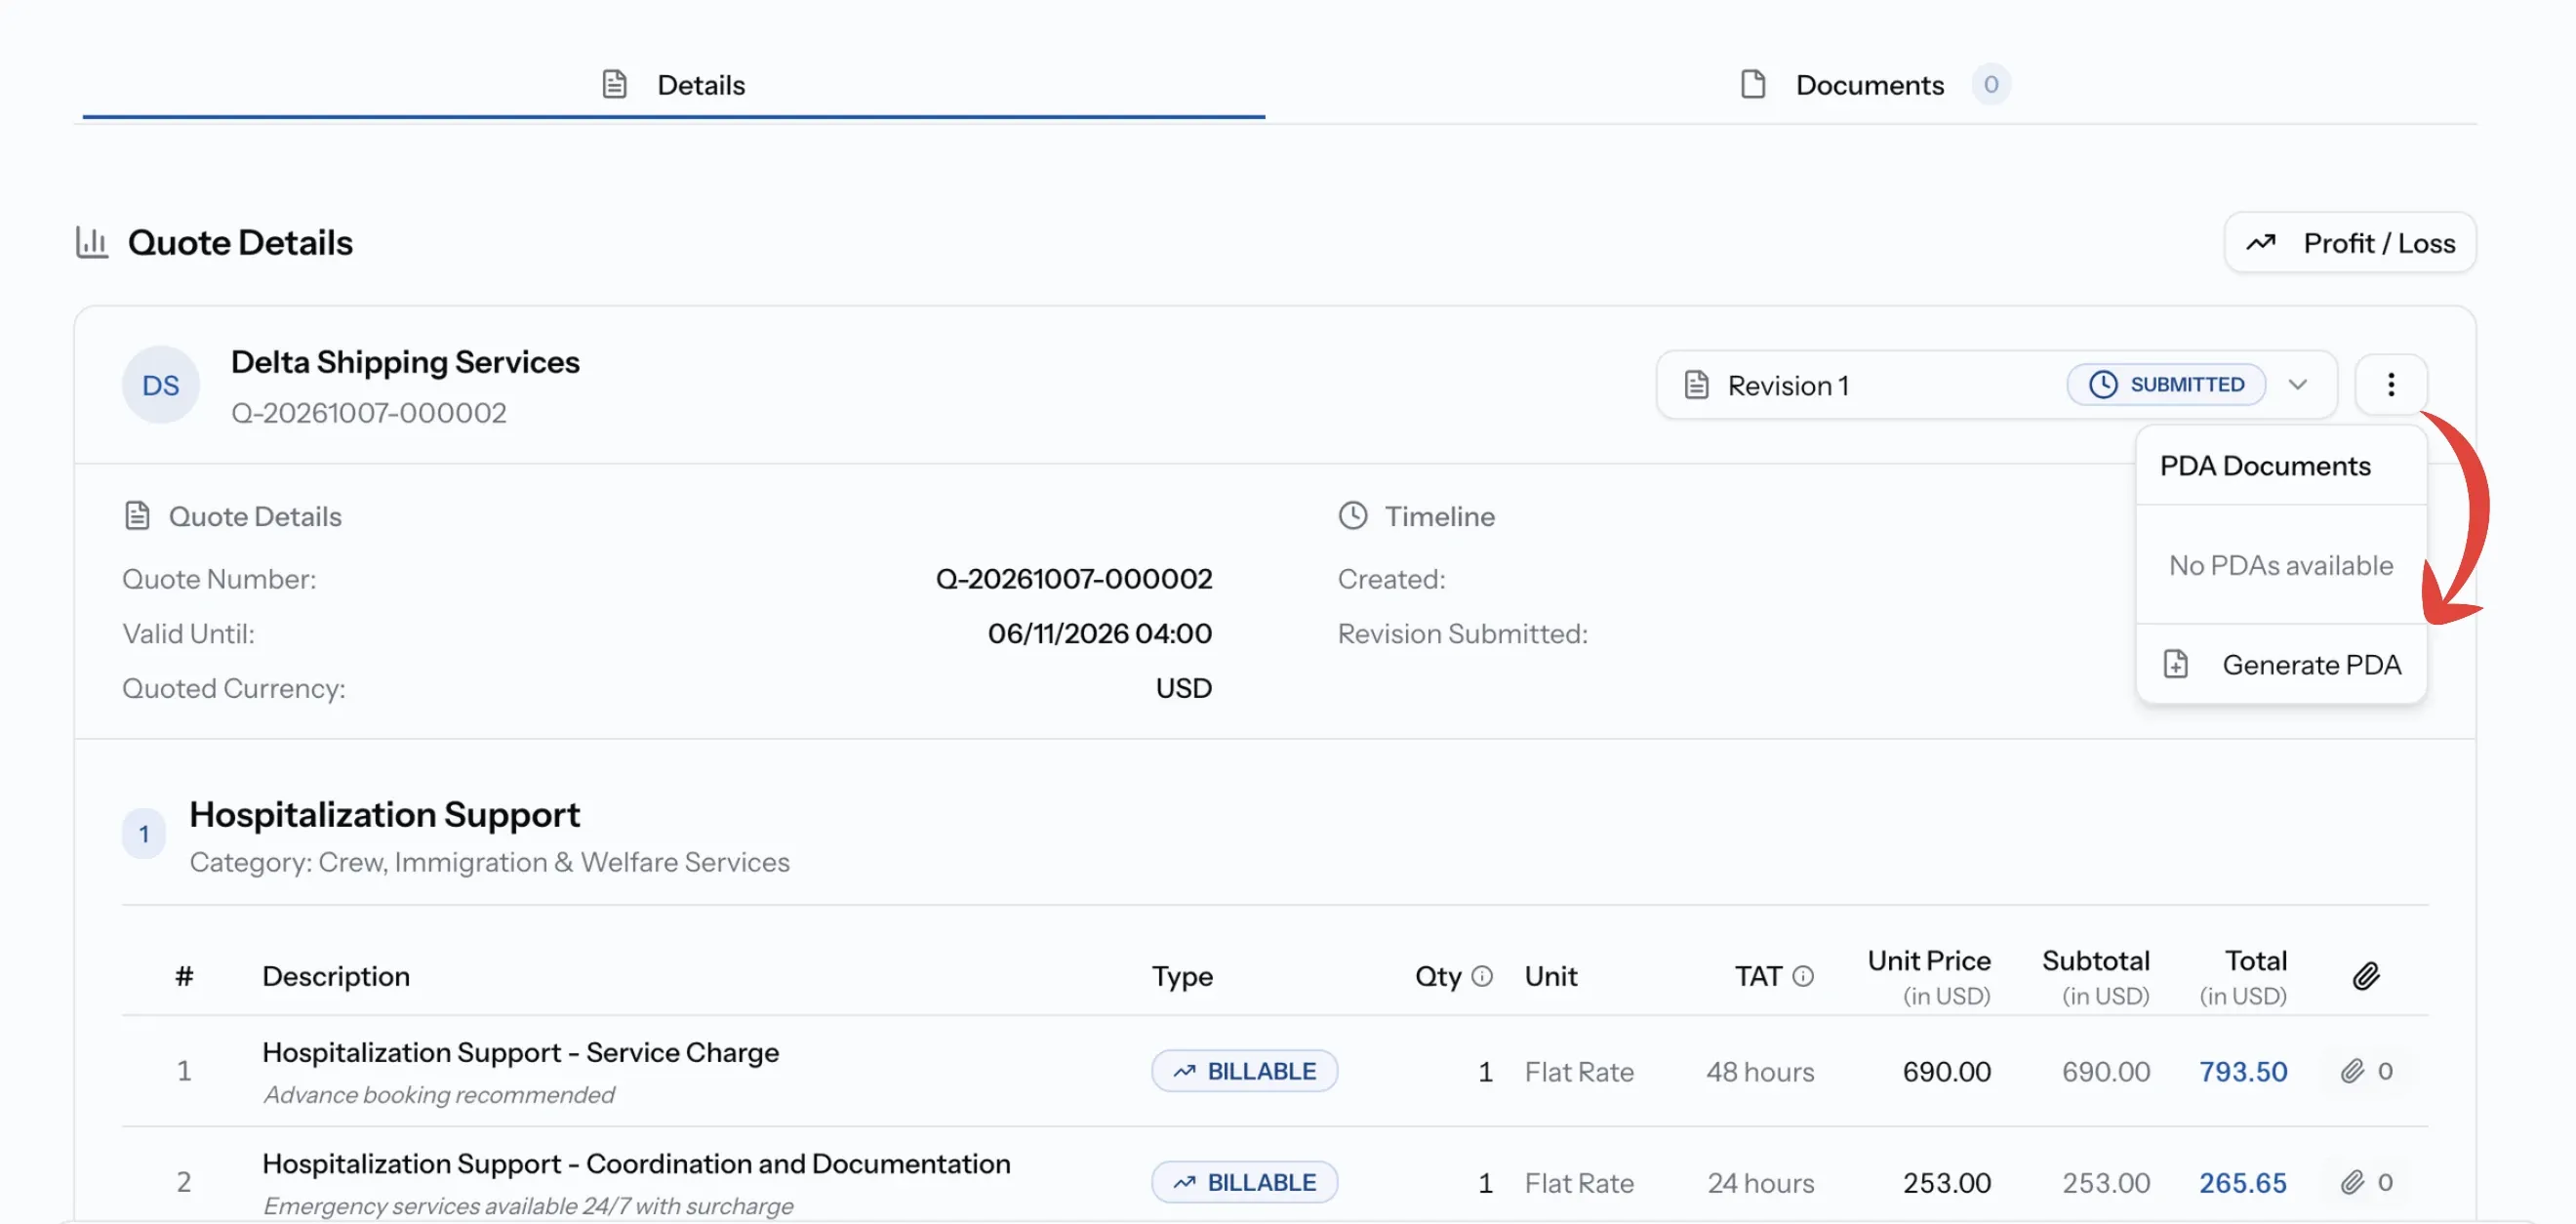Screen dimensions: 2576x1224
Task: Click the Delta Shipping Services name
Action: click(405, 362)
